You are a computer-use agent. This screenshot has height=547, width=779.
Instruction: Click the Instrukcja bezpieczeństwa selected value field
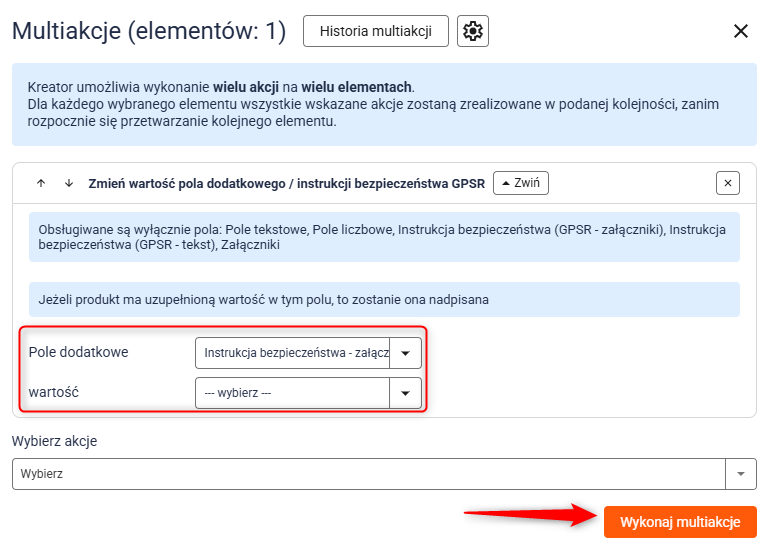(293, 353)
